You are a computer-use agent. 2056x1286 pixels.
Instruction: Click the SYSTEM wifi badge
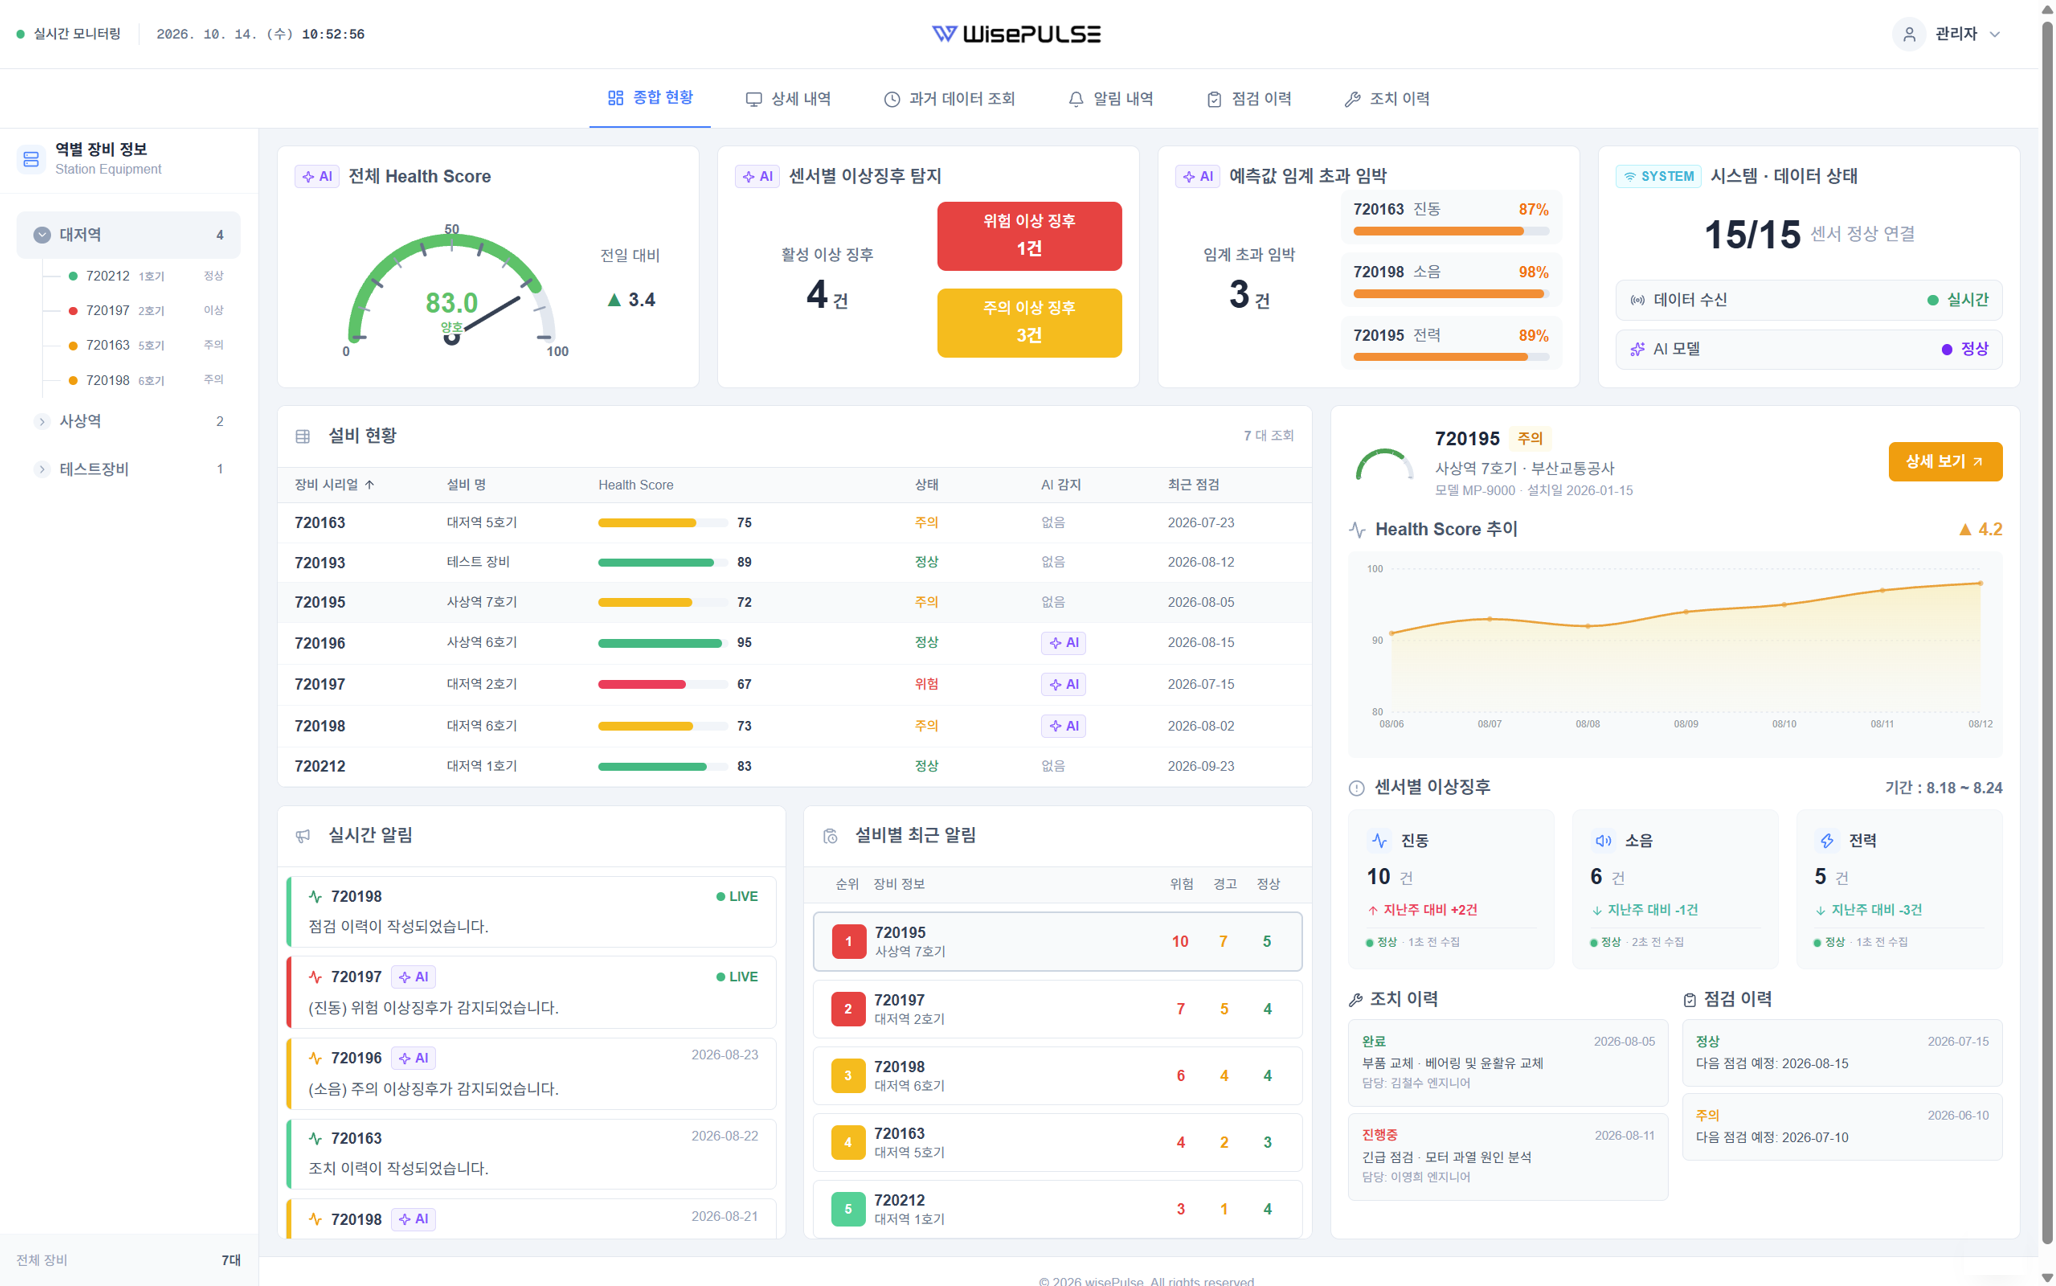[1659, 177]
